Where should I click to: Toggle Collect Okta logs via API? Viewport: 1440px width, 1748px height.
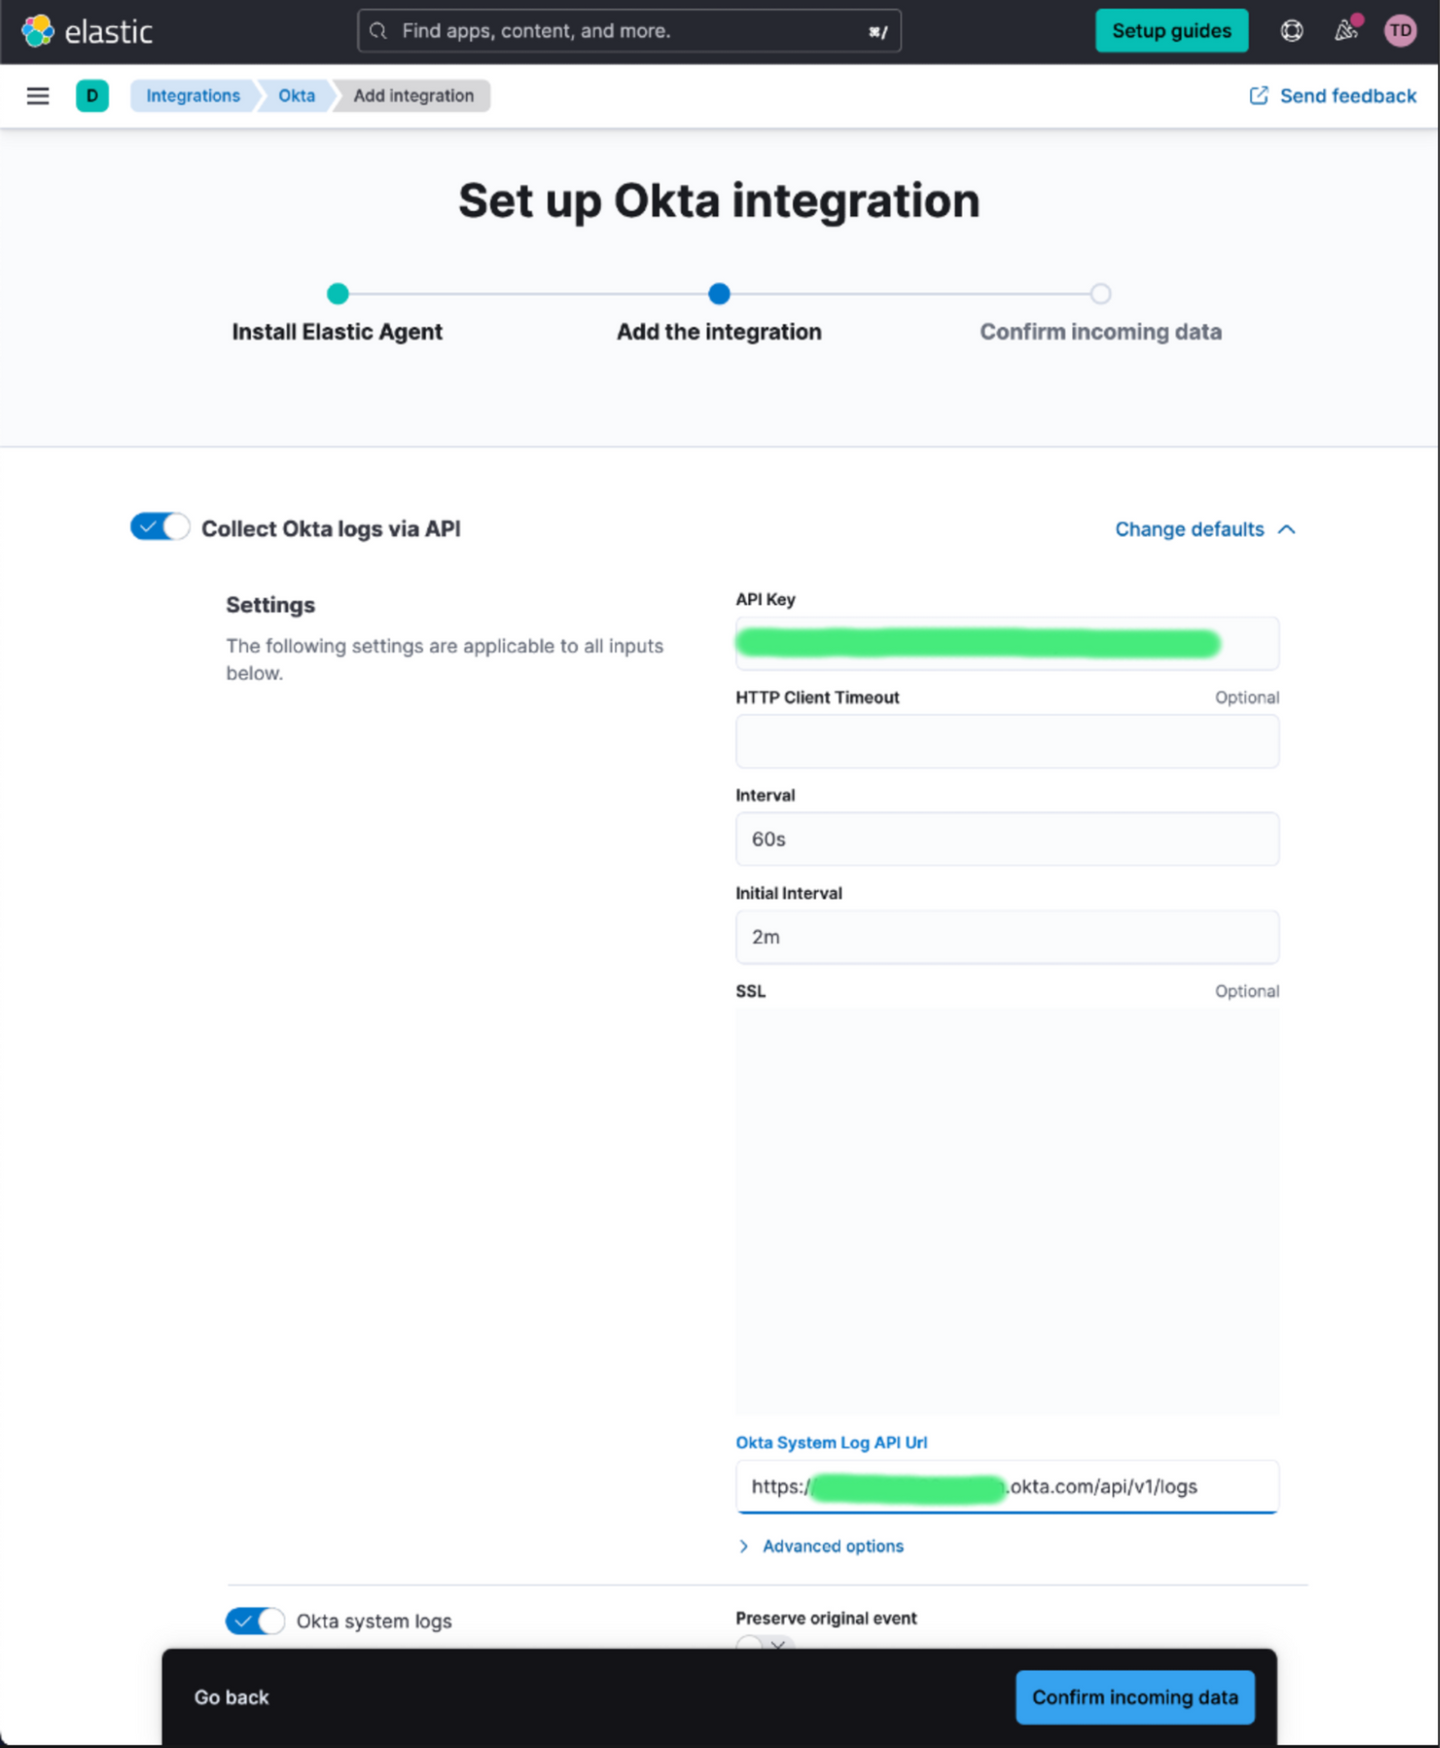tap(160, 527)
